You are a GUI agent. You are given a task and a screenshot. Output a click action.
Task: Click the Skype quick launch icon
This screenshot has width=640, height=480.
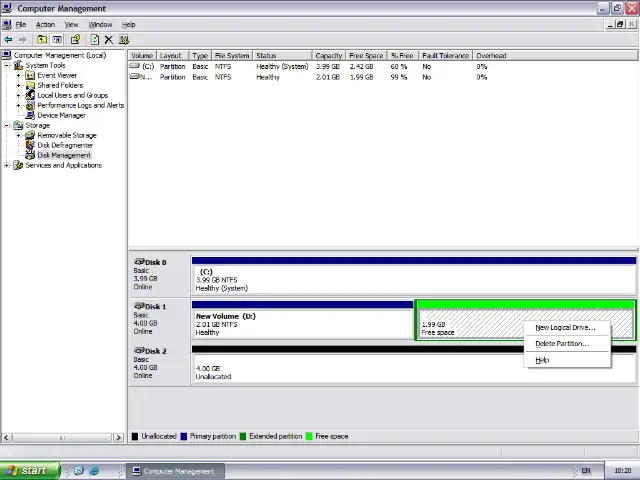pos(79,471)
